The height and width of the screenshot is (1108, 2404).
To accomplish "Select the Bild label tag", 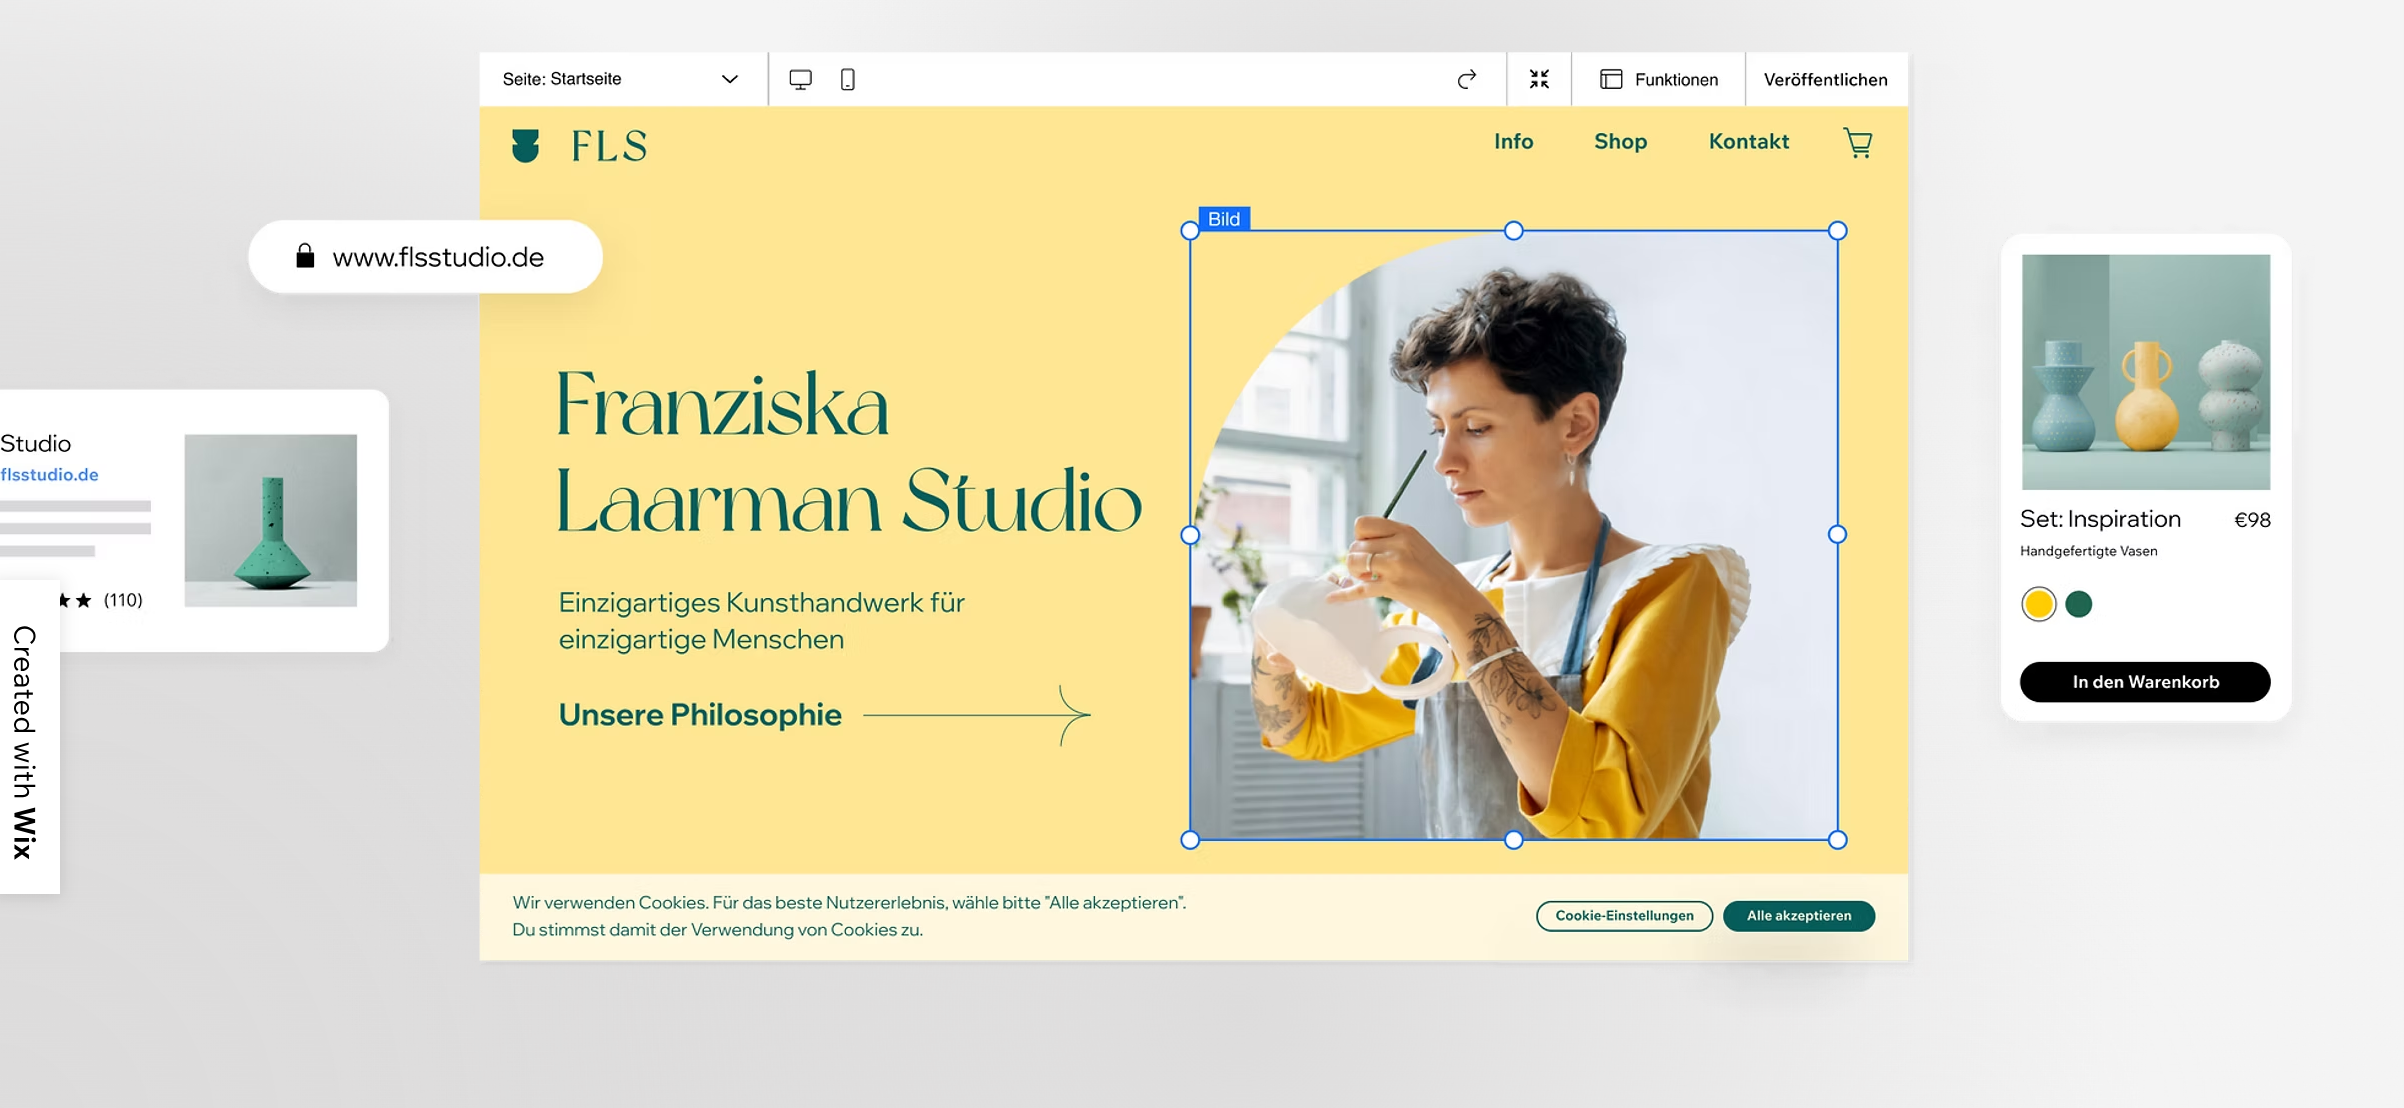I will (x=1224, y=219).
